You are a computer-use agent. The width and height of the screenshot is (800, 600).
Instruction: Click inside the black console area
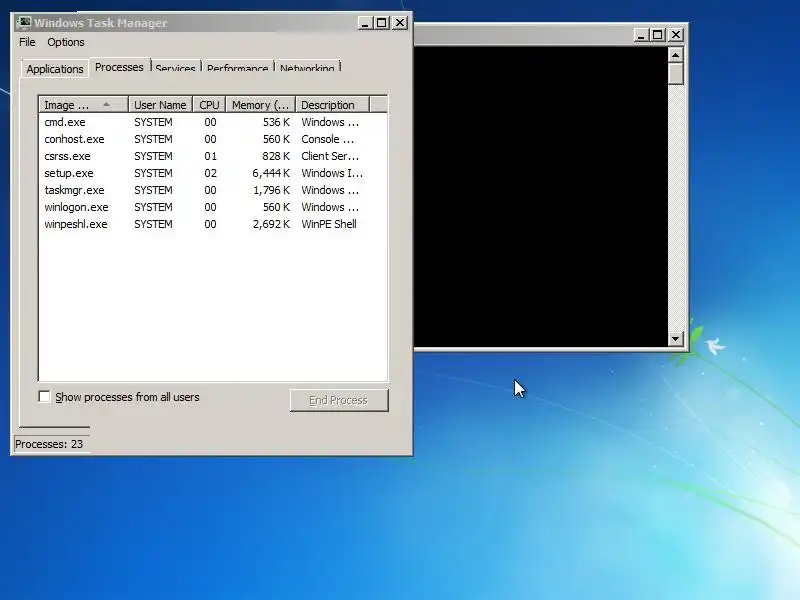[x=541, y=196]
